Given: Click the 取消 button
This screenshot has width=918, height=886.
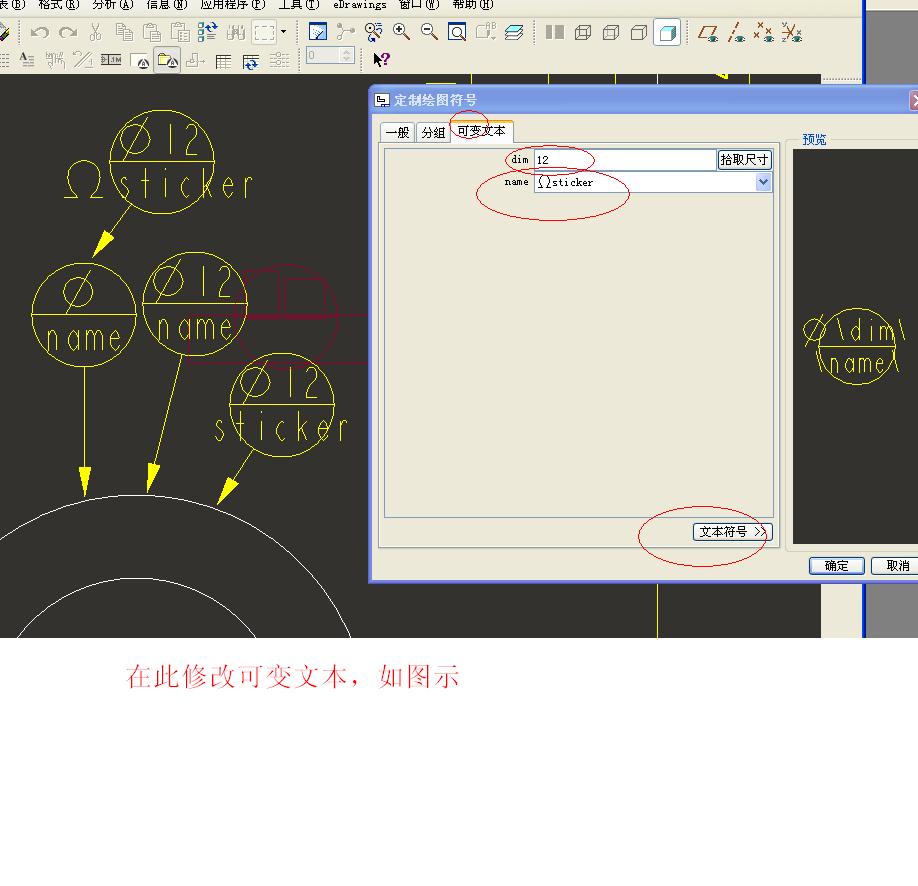Looking at the screenshot, I should coord(897,566).
